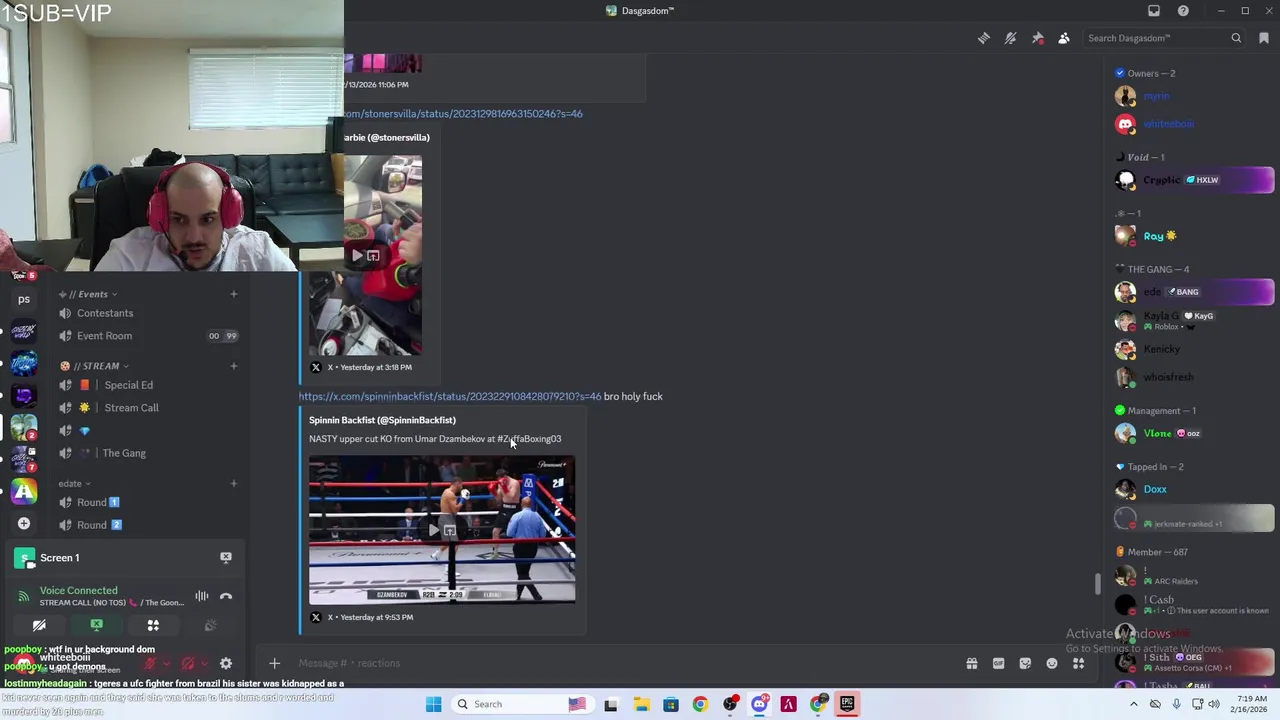Viewport: 1280px width, 720px height.
Task: Open noise suppression settings
Action: tap(202, 597)
